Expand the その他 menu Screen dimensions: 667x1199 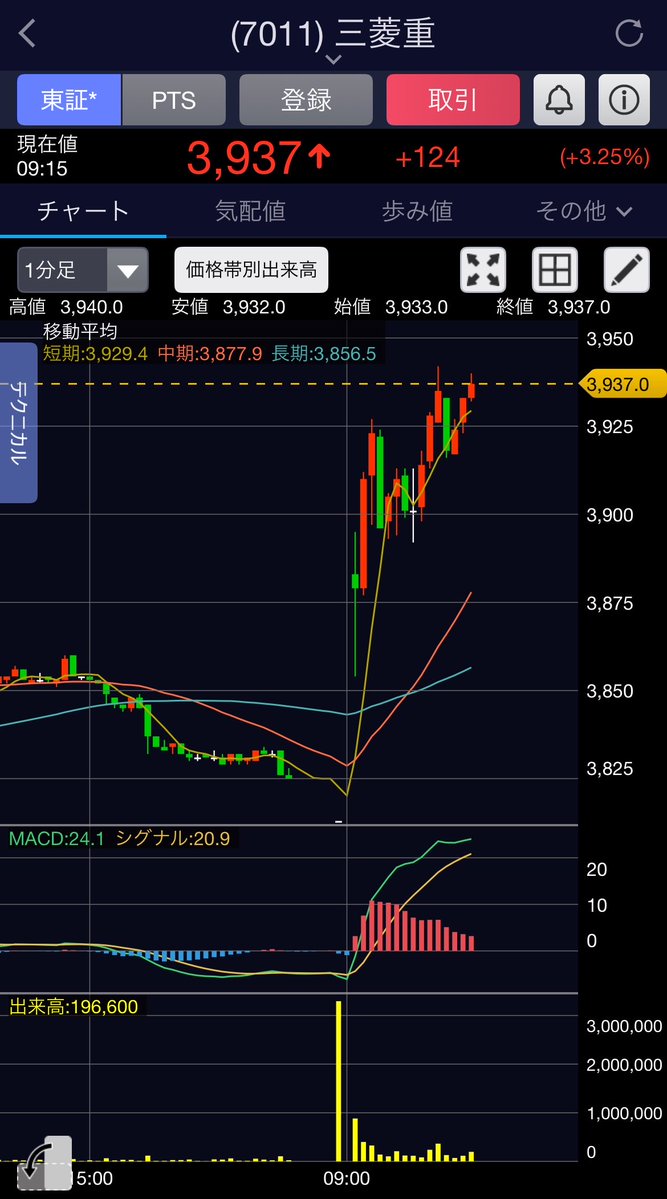[x=584, y=211]
